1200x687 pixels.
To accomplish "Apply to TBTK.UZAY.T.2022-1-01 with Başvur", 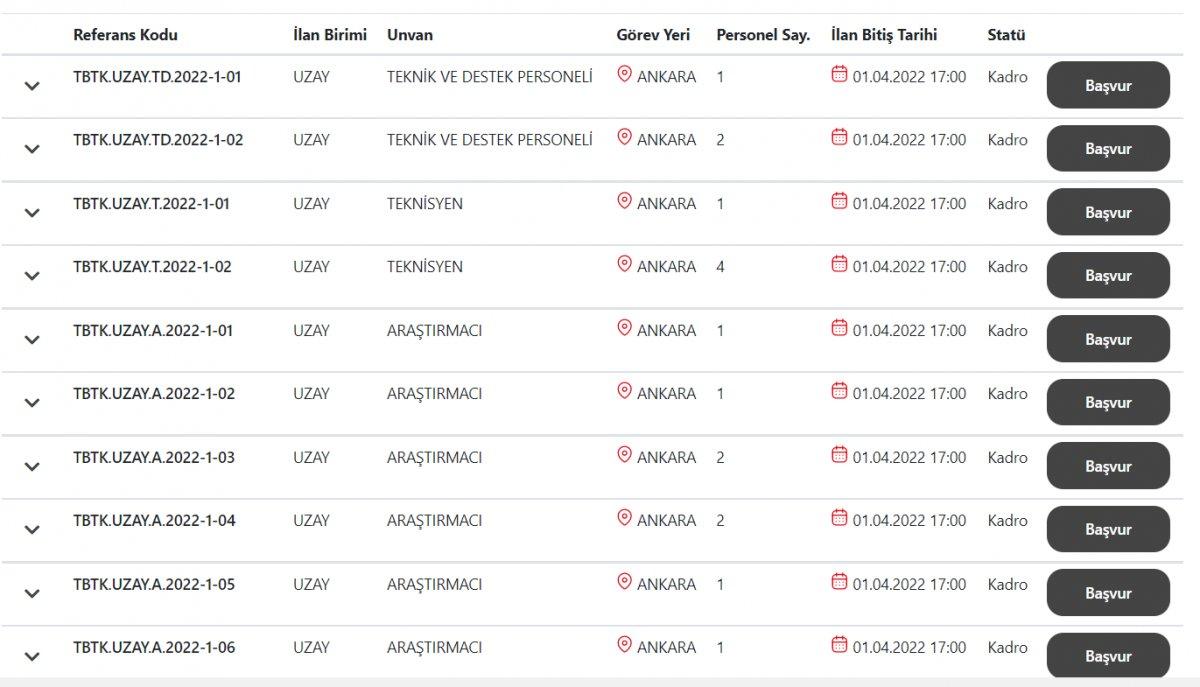I will click(x=1108, y=212).
